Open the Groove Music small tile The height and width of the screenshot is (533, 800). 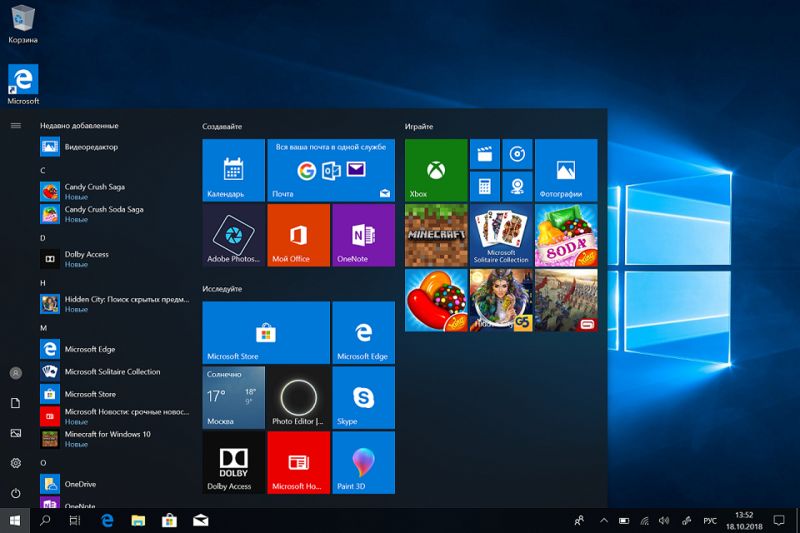(x=517, y=154)
